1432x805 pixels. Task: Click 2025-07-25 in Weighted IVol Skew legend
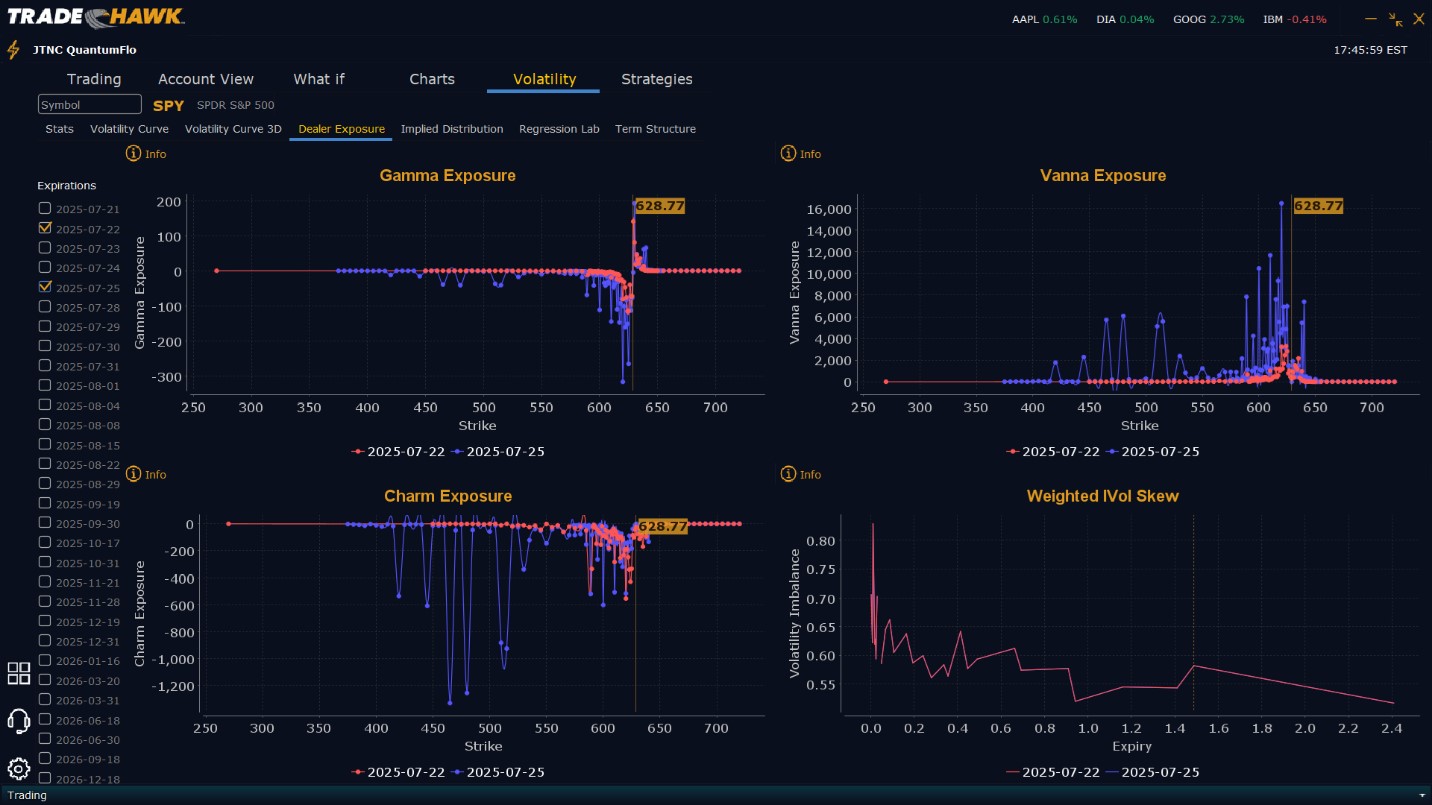1152,772
